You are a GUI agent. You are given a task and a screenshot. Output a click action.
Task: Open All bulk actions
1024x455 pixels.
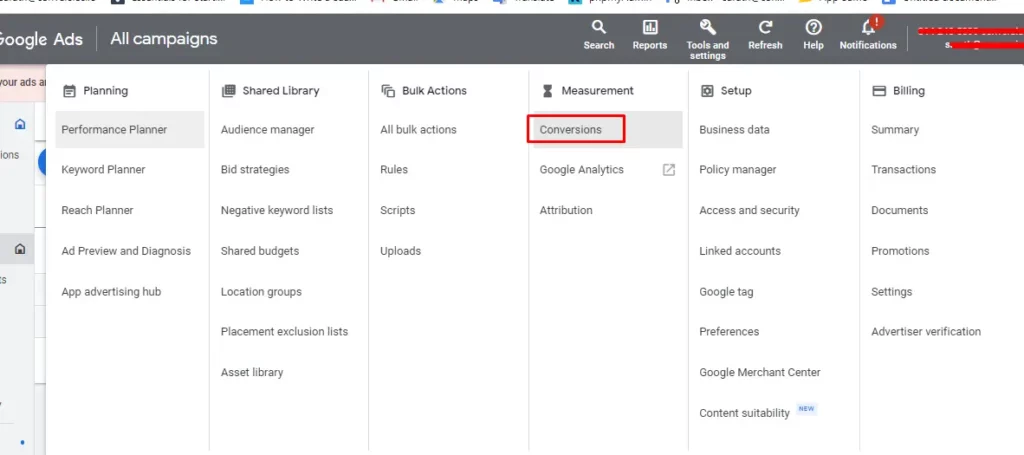(419, 130)
